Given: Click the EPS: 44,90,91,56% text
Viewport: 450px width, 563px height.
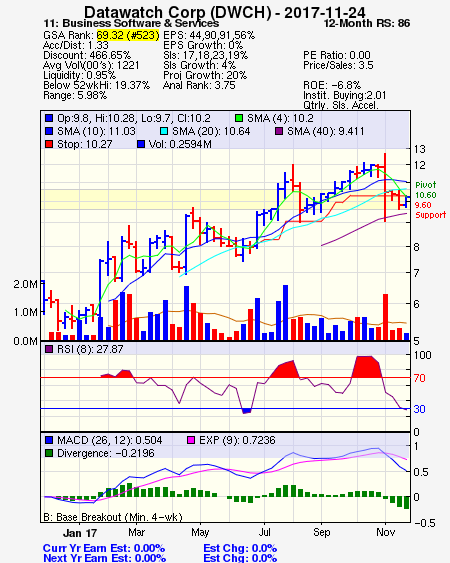Looking at the screenshot, I should [209, 35].
